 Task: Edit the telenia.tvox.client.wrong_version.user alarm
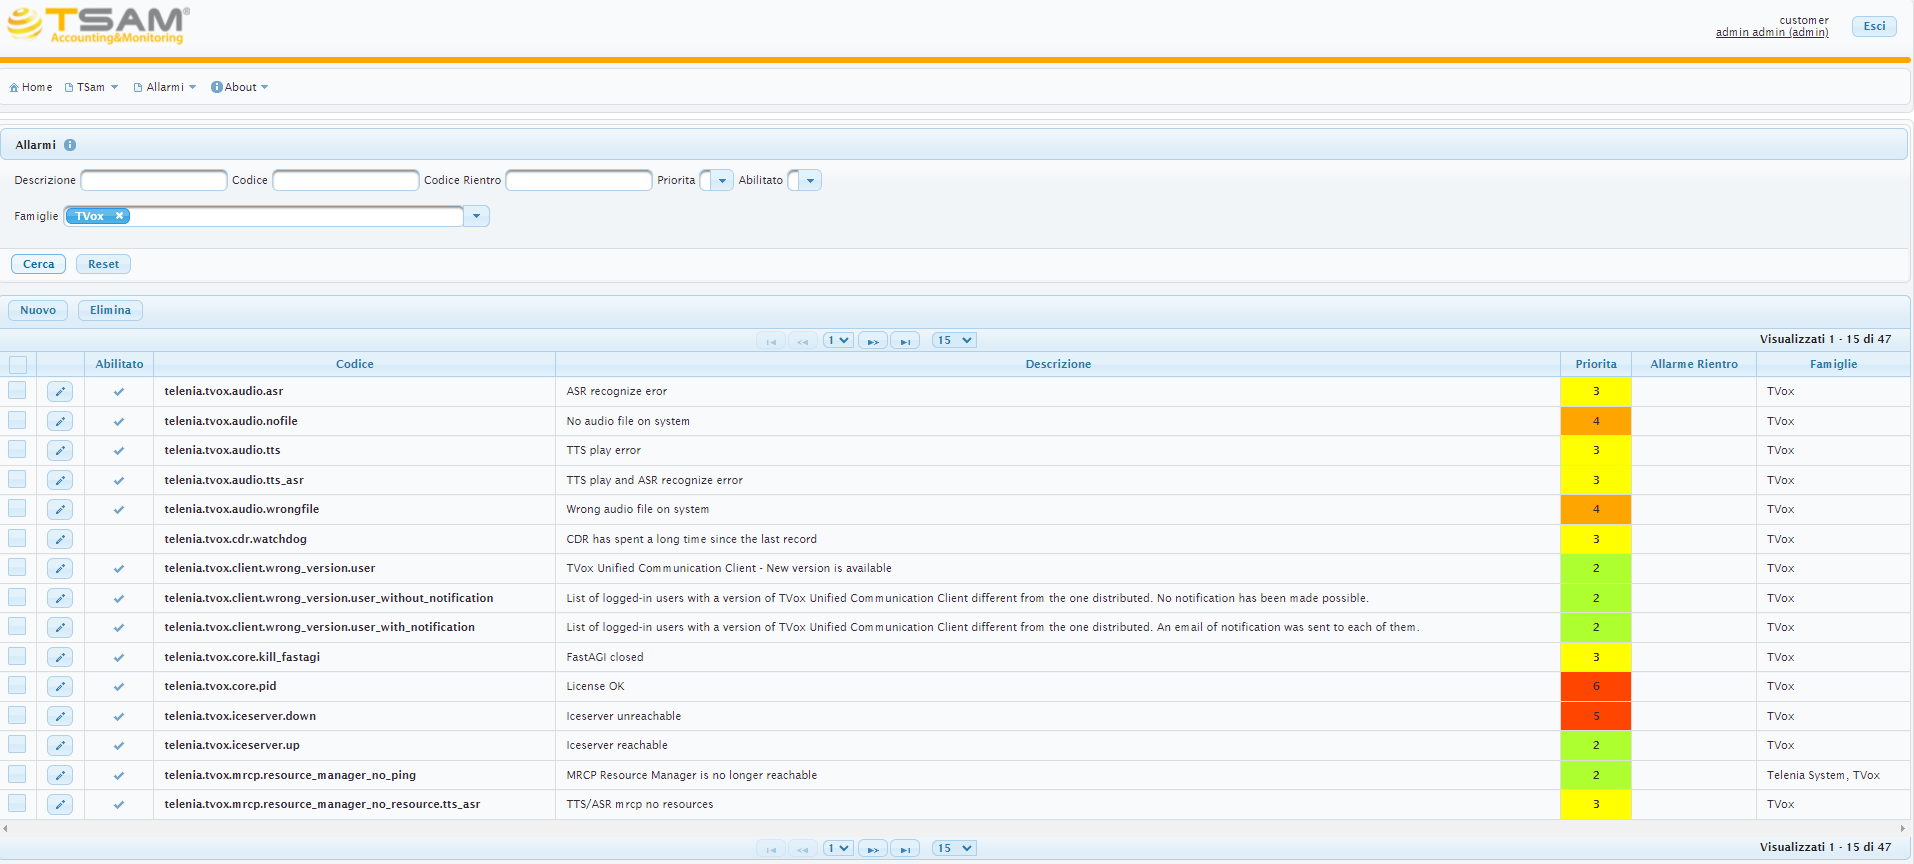(60, 569)
